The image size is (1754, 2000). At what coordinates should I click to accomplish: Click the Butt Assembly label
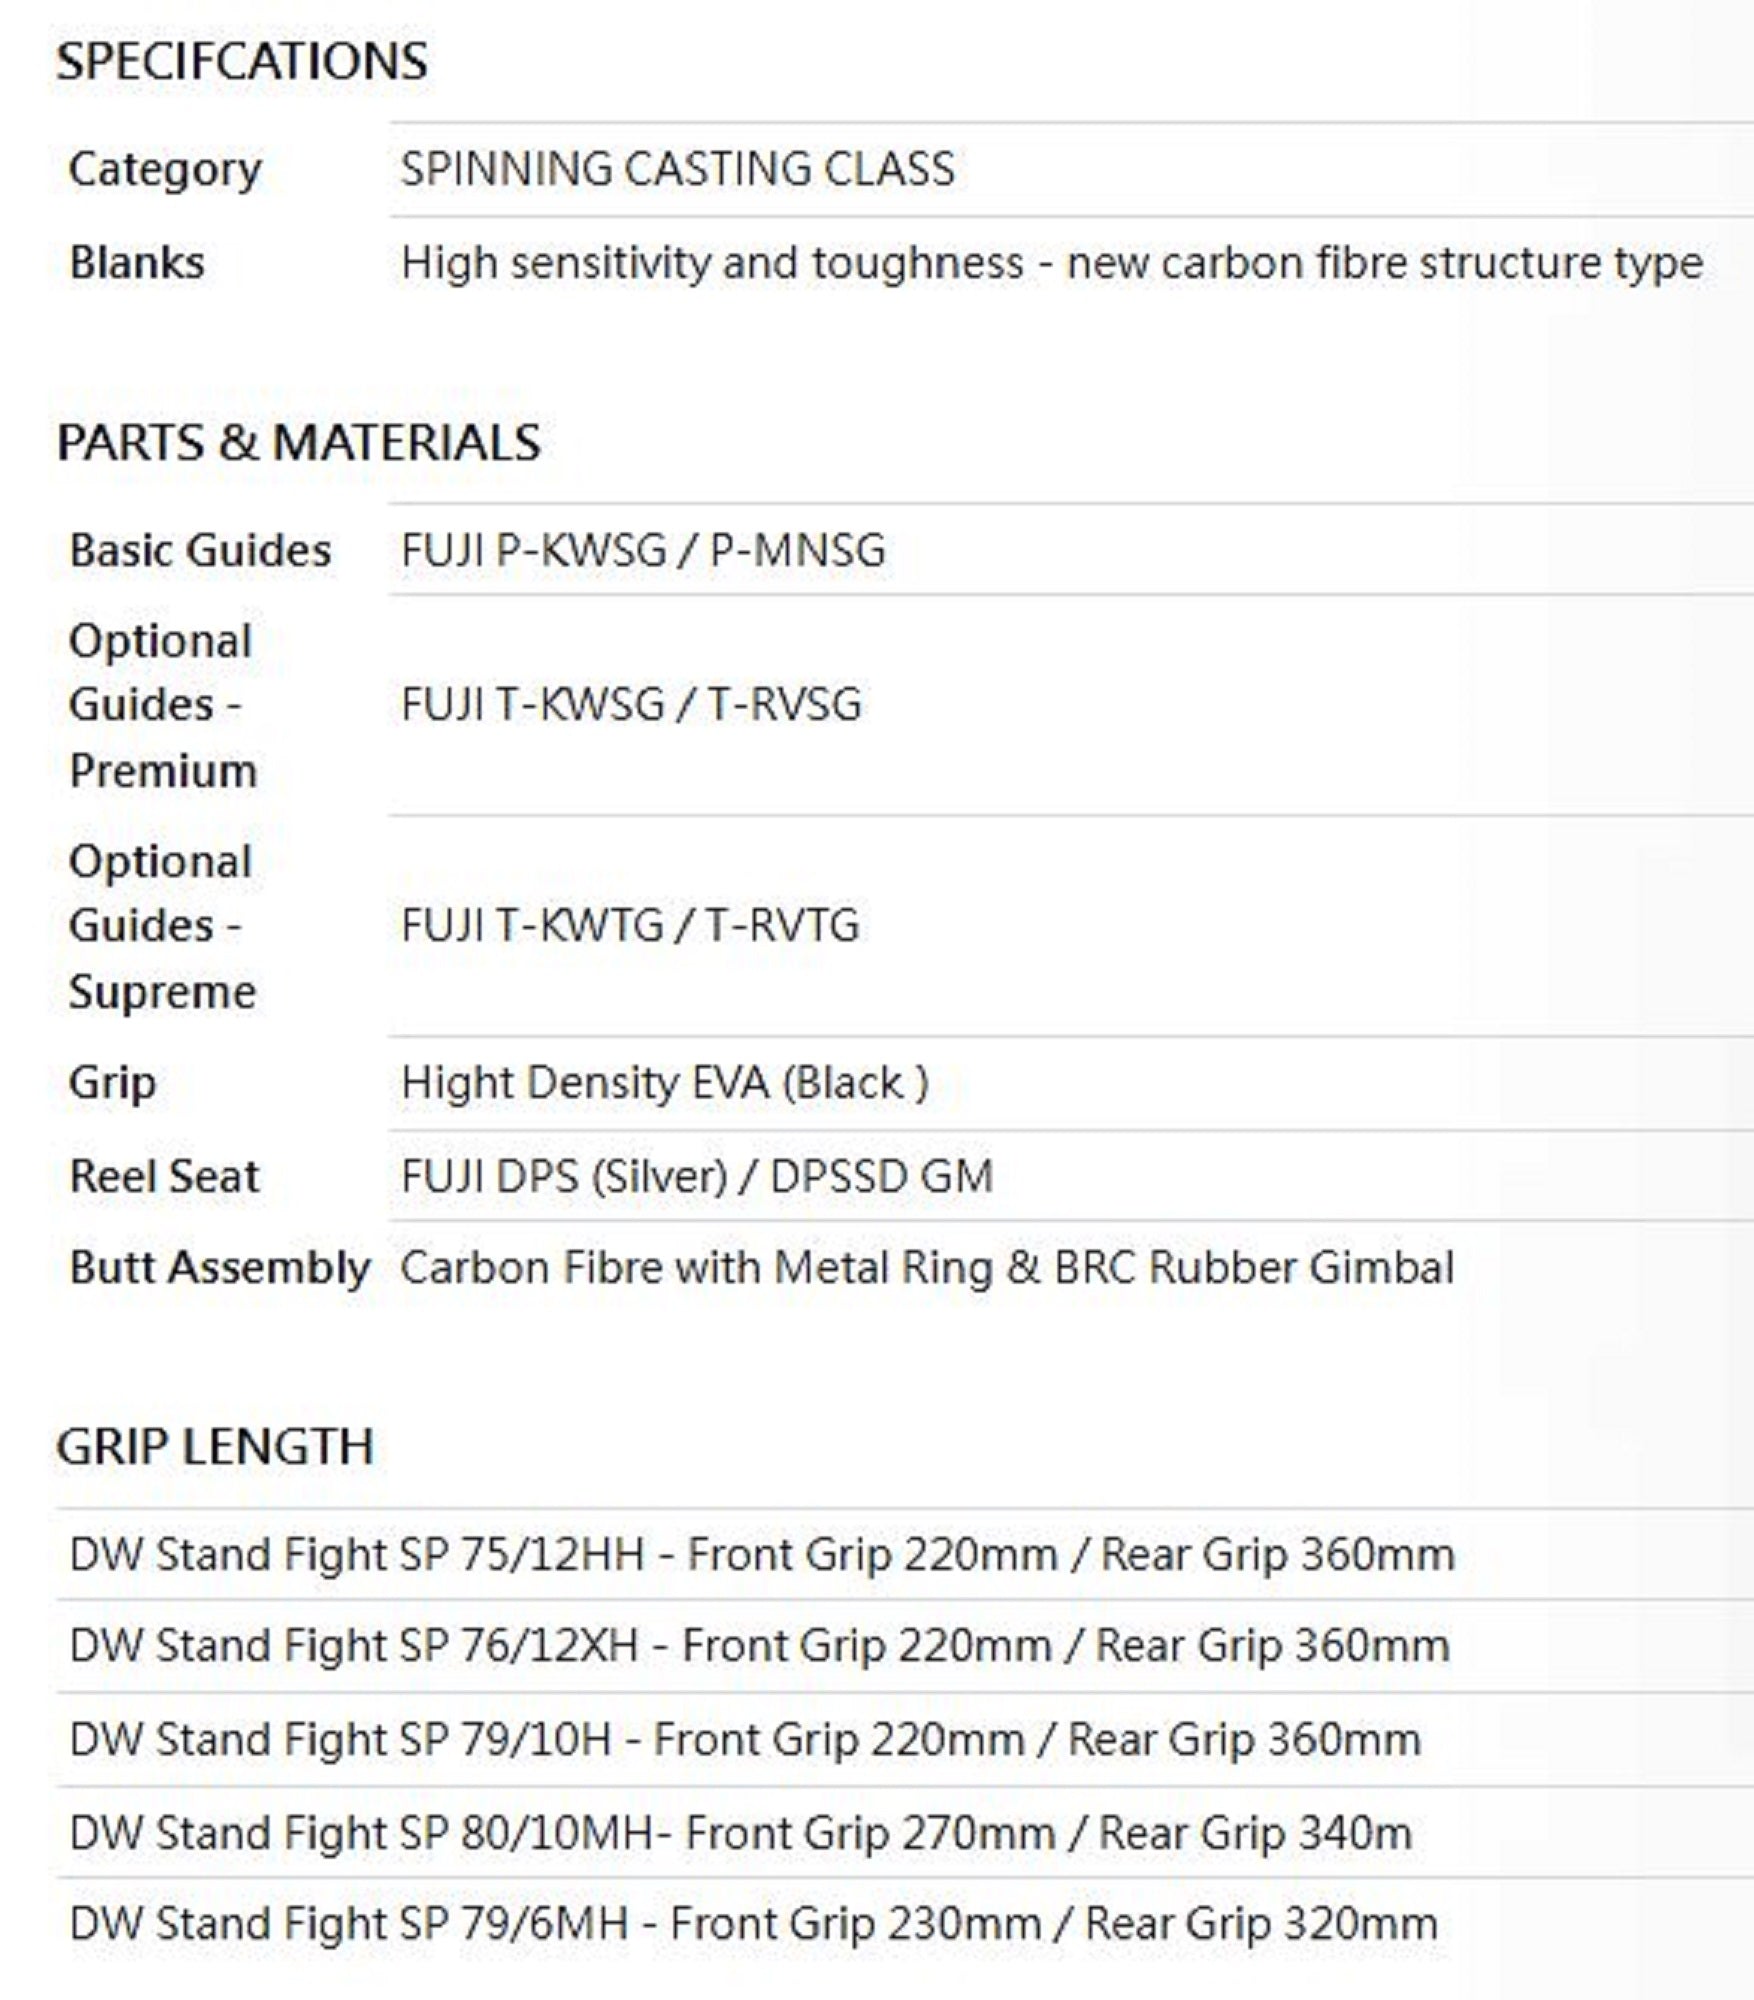(220, 1267)
